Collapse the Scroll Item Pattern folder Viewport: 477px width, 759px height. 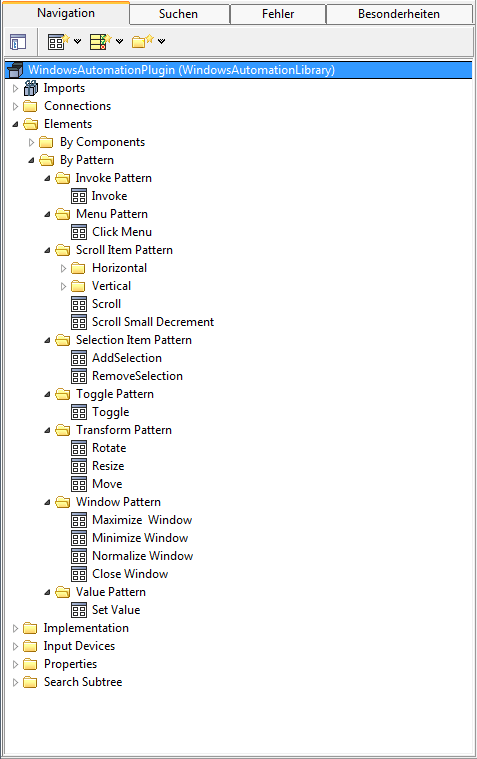click(47, 250)
